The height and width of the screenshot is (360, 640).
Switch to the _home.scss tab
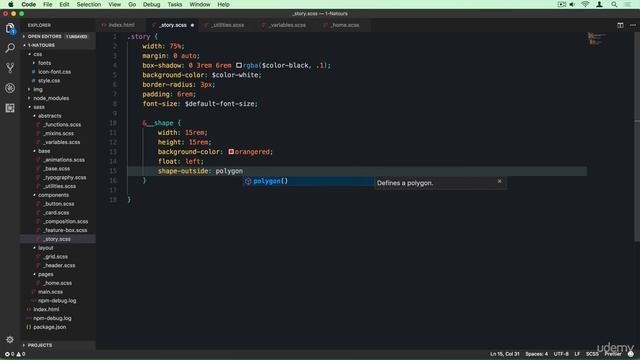click(344, 25)
